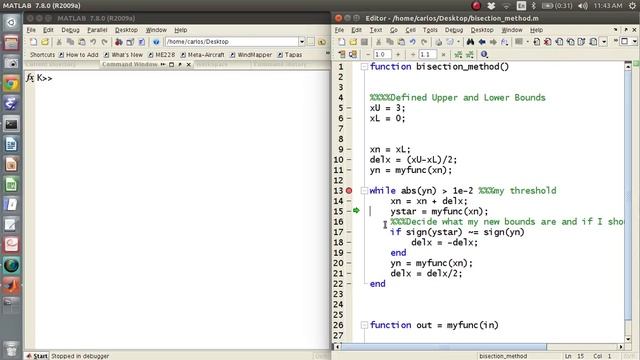This screenshot has width=640, height=360.
Task: Open the publish icon dropdown arrow
Action: [458, 42]
